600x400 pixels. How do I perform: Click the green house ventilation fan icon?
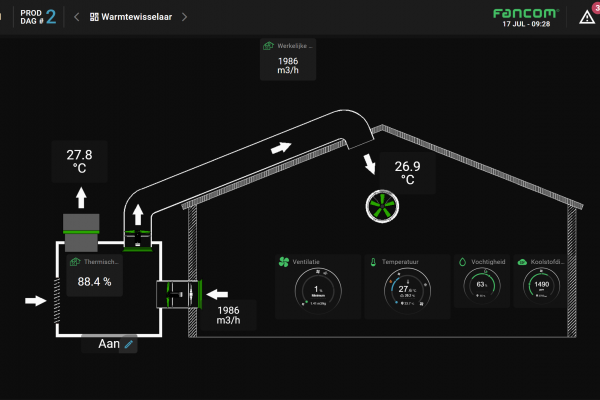(381, 206)
